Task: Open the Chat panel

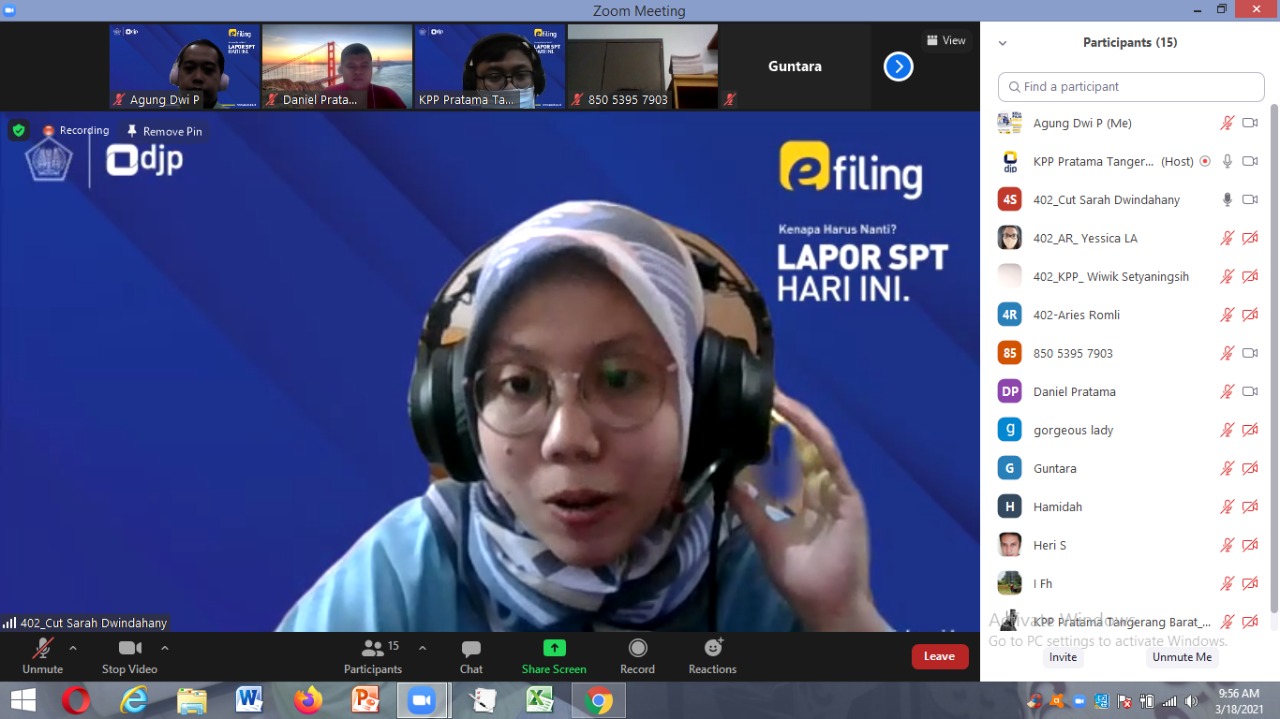Action: 471,656
